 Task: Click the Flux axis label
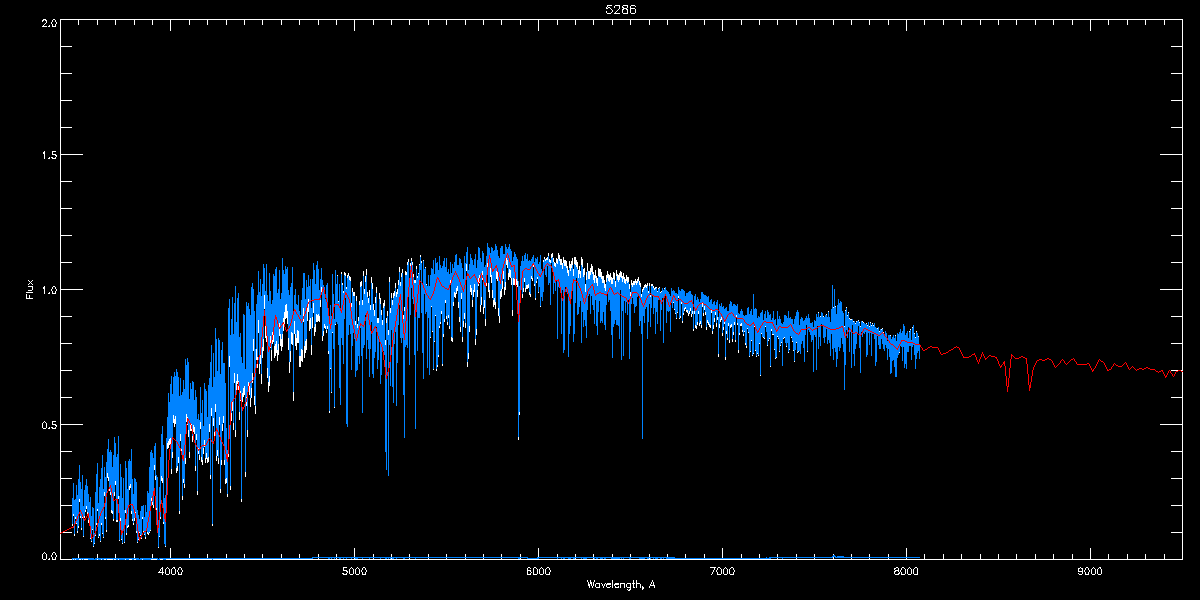point(29,290)
